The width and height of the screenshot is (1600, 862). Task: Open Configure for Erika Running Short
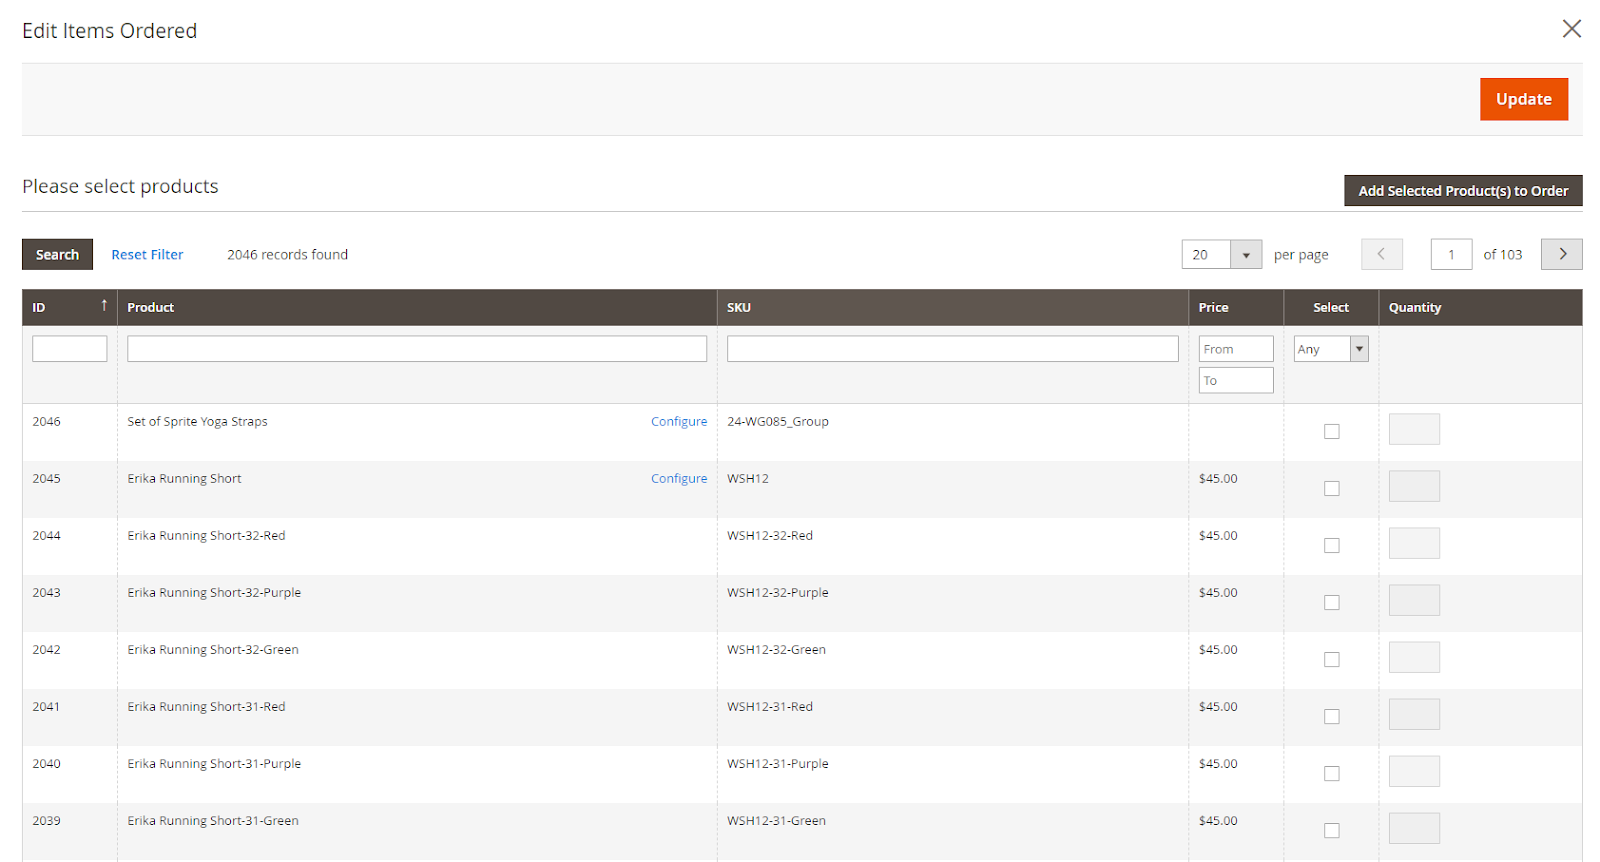point(678,479)
